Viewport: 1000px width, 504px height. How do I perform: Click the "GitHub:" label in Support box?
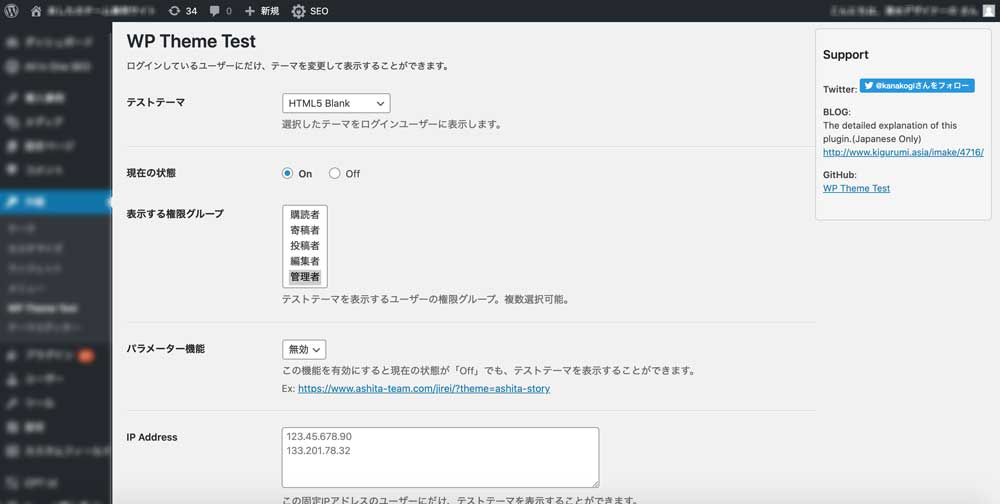(x=840, y=175)
